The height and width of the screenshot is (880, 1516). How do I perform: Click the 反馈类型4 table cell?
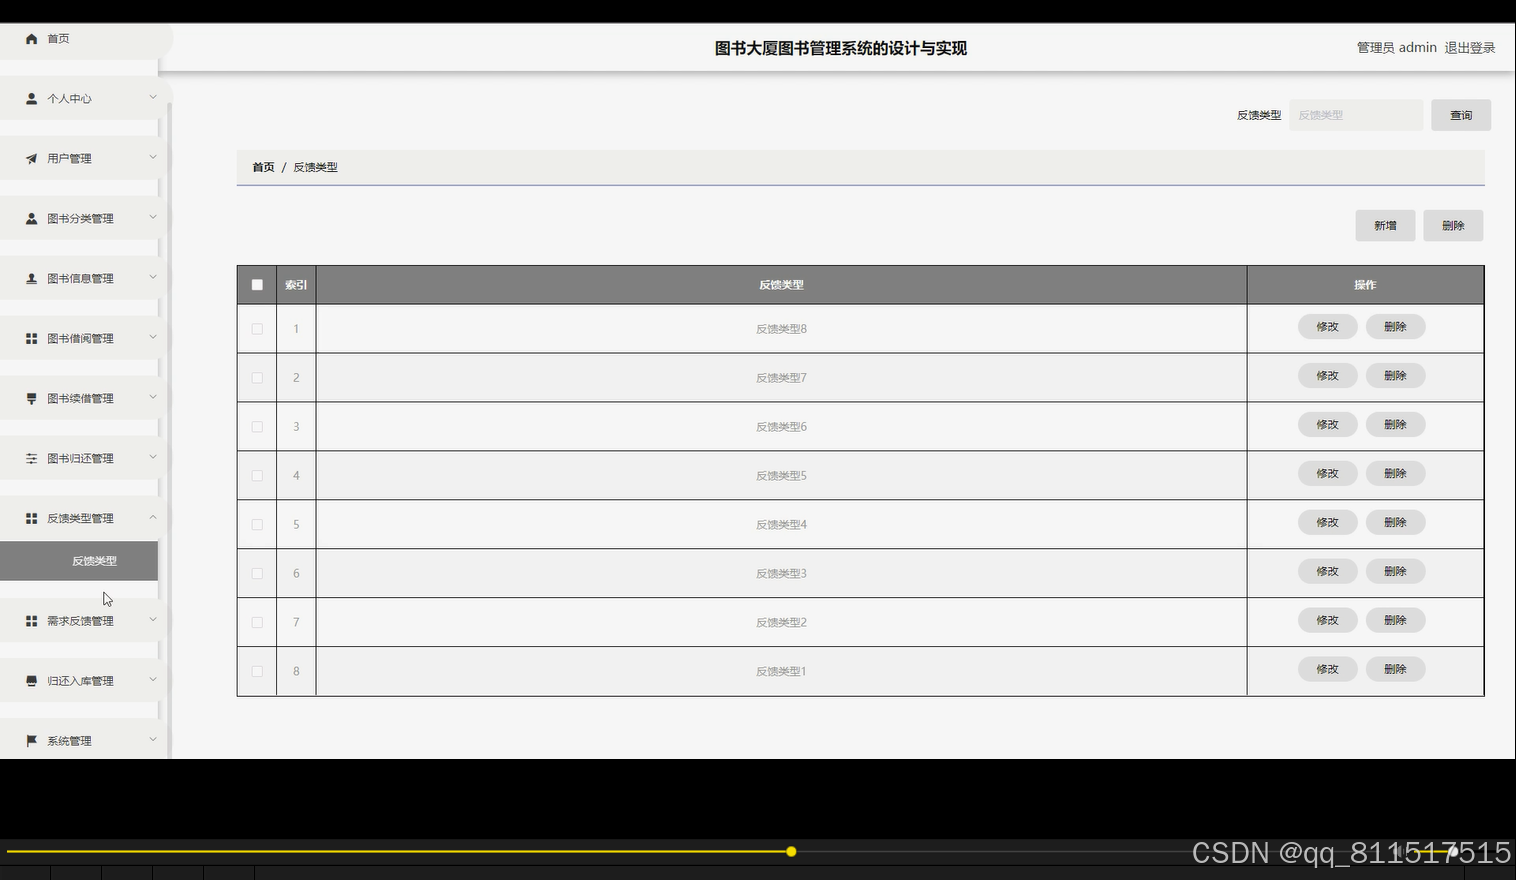coord(781,525)
